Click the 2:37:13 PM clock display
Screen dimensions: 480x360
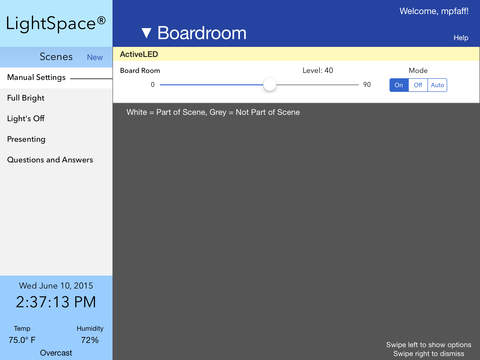[x=56, y=302]
